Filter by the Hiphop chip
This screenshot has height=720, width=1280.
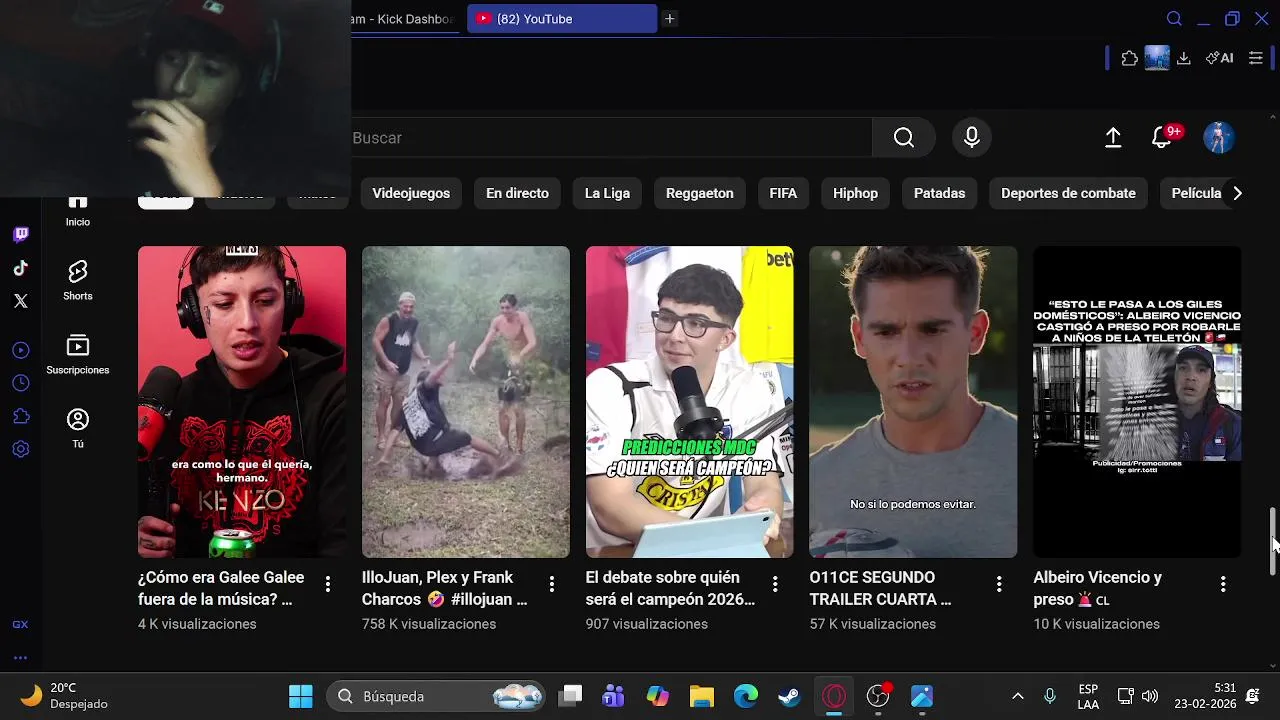coord(855,193)
